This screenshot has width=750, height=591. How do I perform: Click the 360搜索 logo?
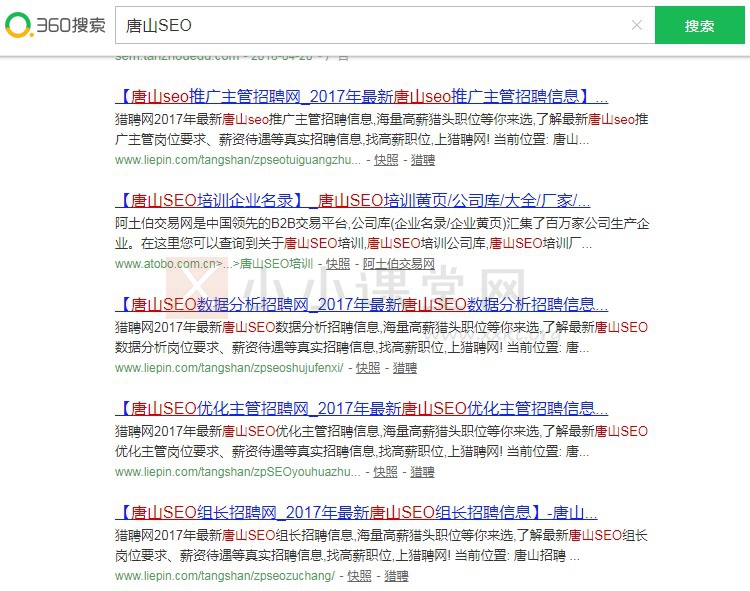(x=55, y=25)
